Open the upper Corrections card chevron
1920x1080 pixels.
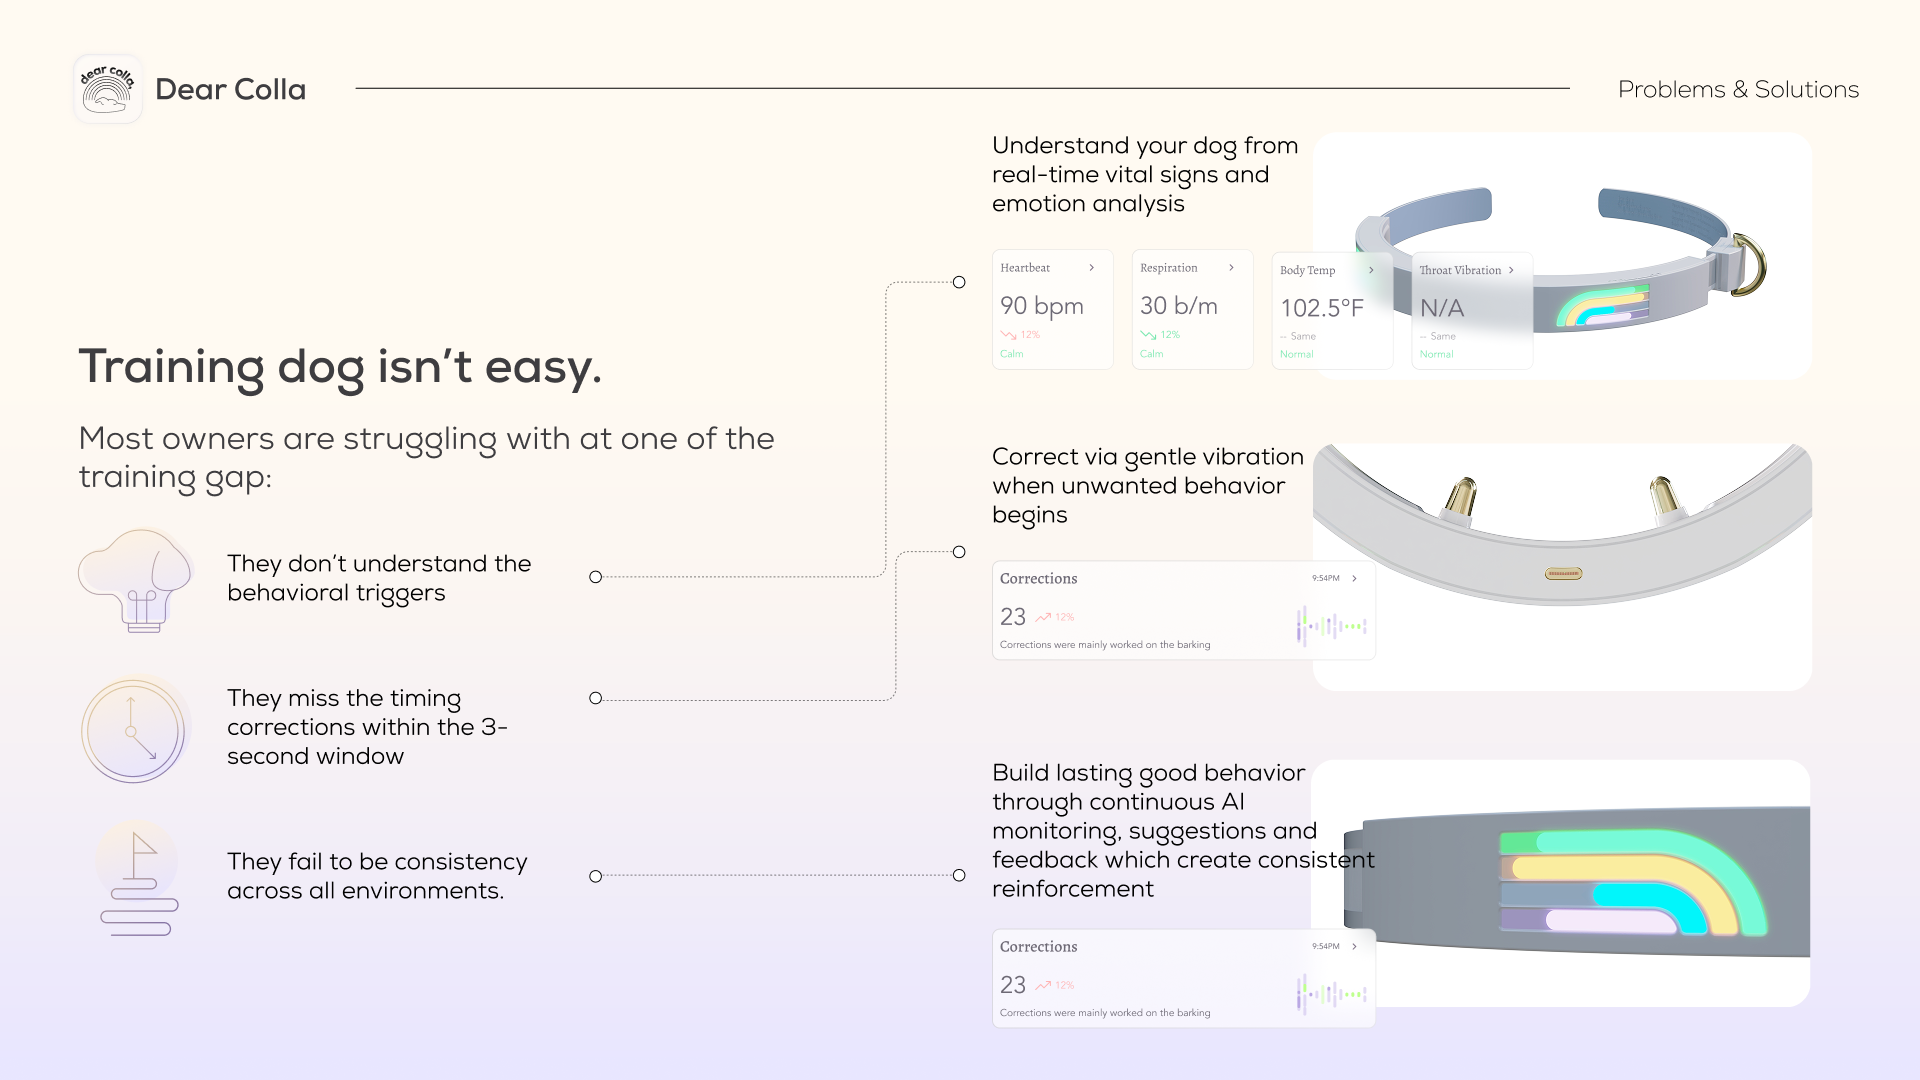pyautogui.click(x=1355, y=579)
